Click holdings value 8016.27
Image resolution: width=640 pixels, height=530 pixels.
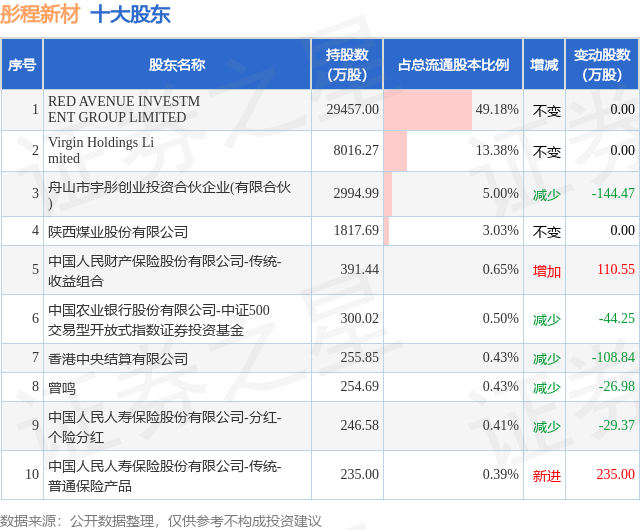click(x=356, y=150)
